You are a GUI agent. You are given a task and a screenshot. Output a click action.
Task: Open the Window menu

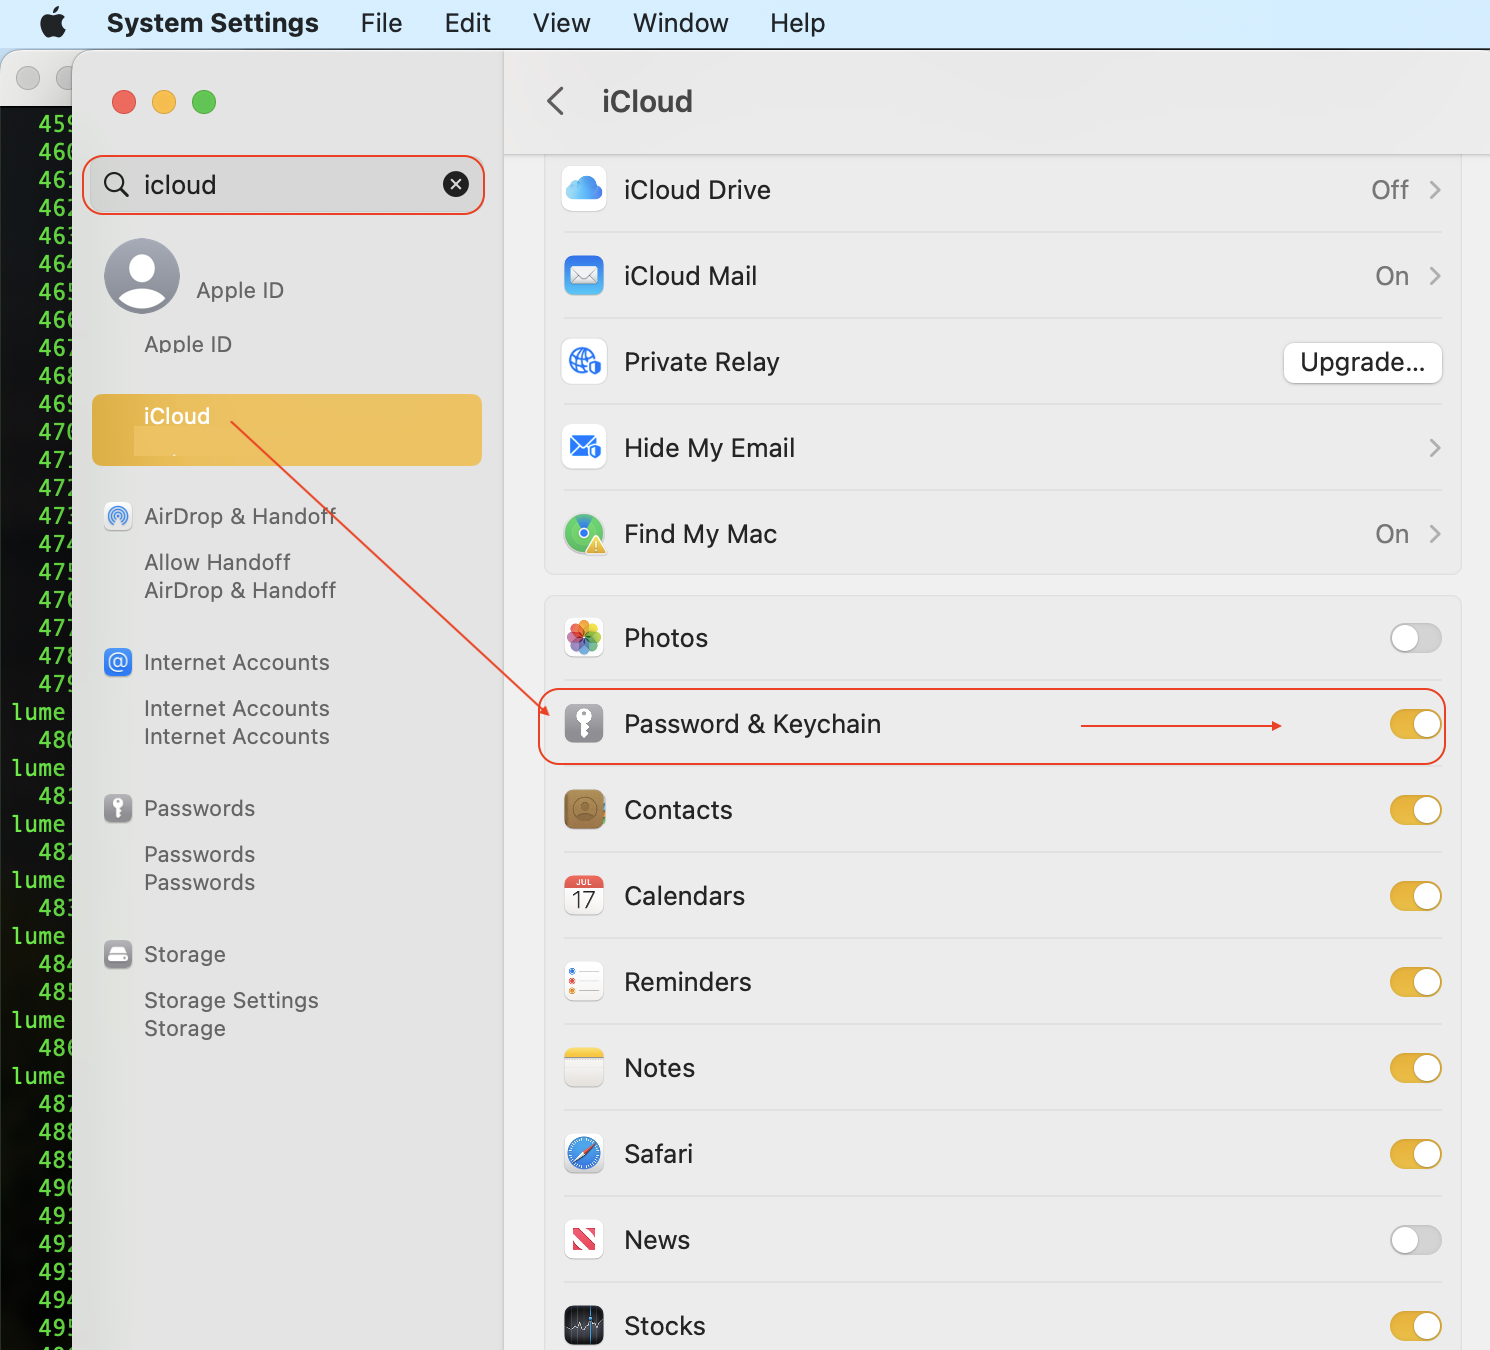(681, 23)
